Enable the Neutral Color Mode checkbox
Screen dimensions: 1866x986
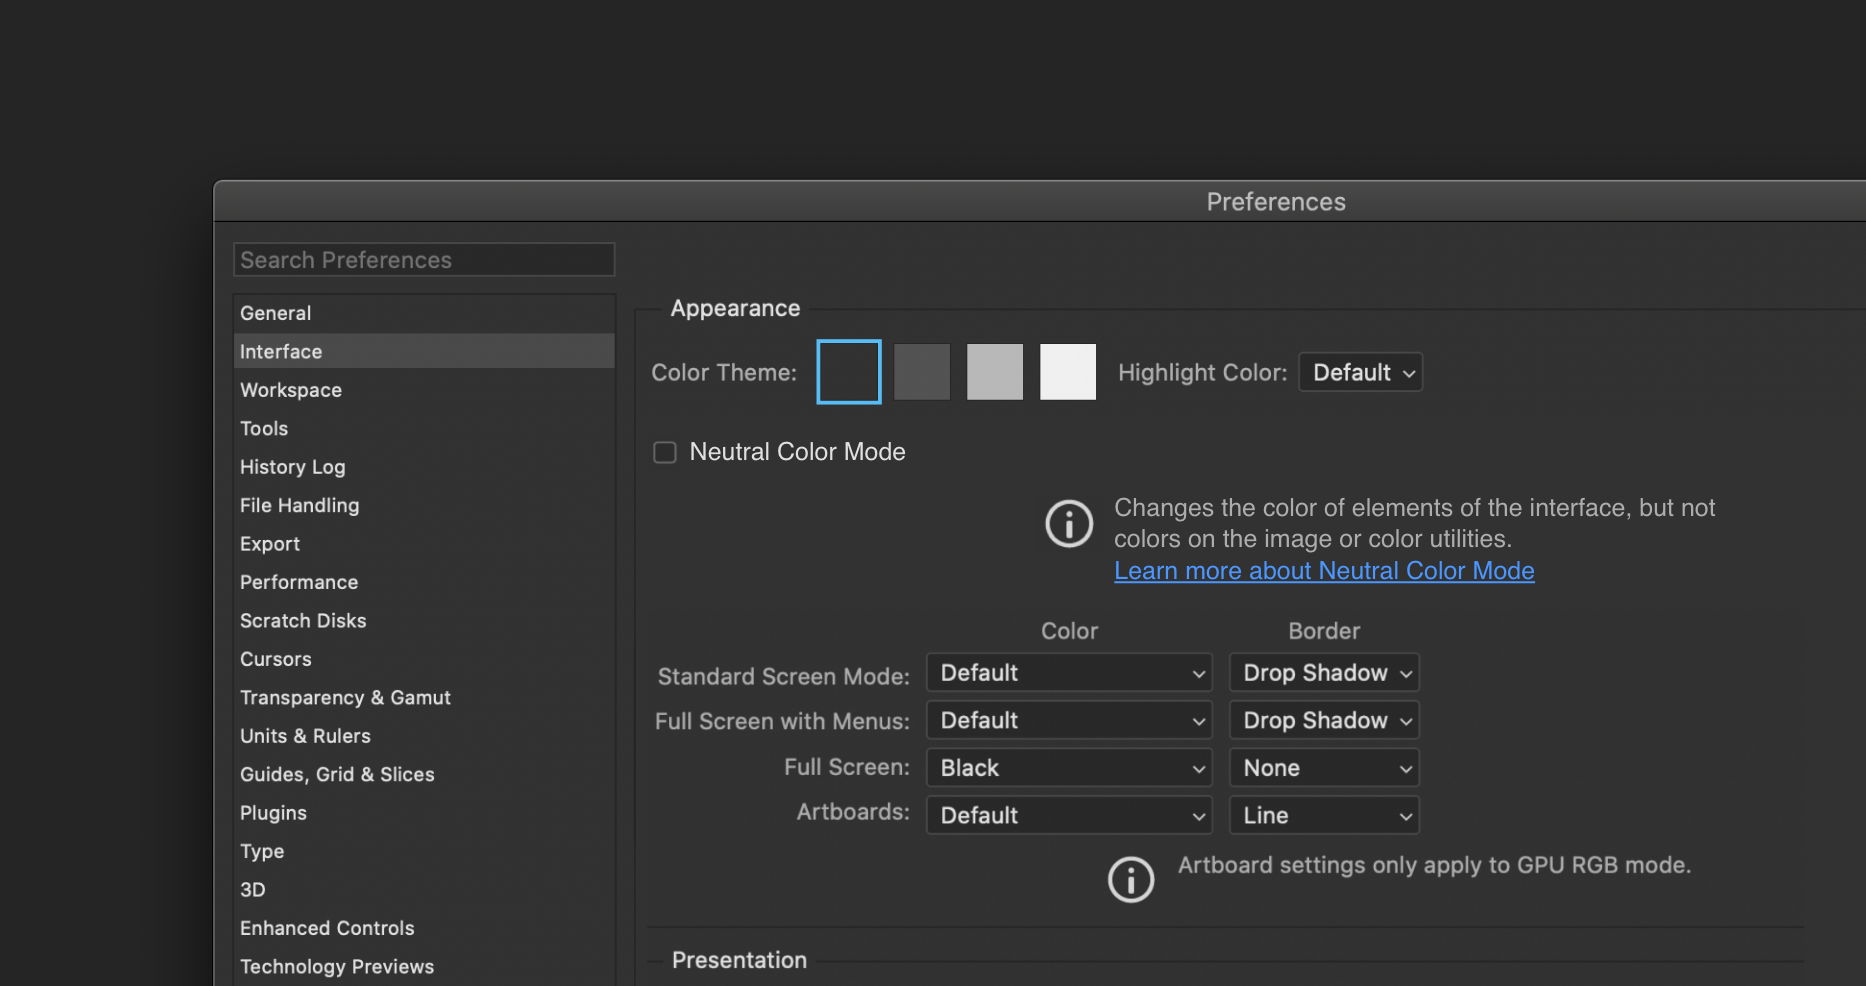pyautogui.click(x=665, y=453)
